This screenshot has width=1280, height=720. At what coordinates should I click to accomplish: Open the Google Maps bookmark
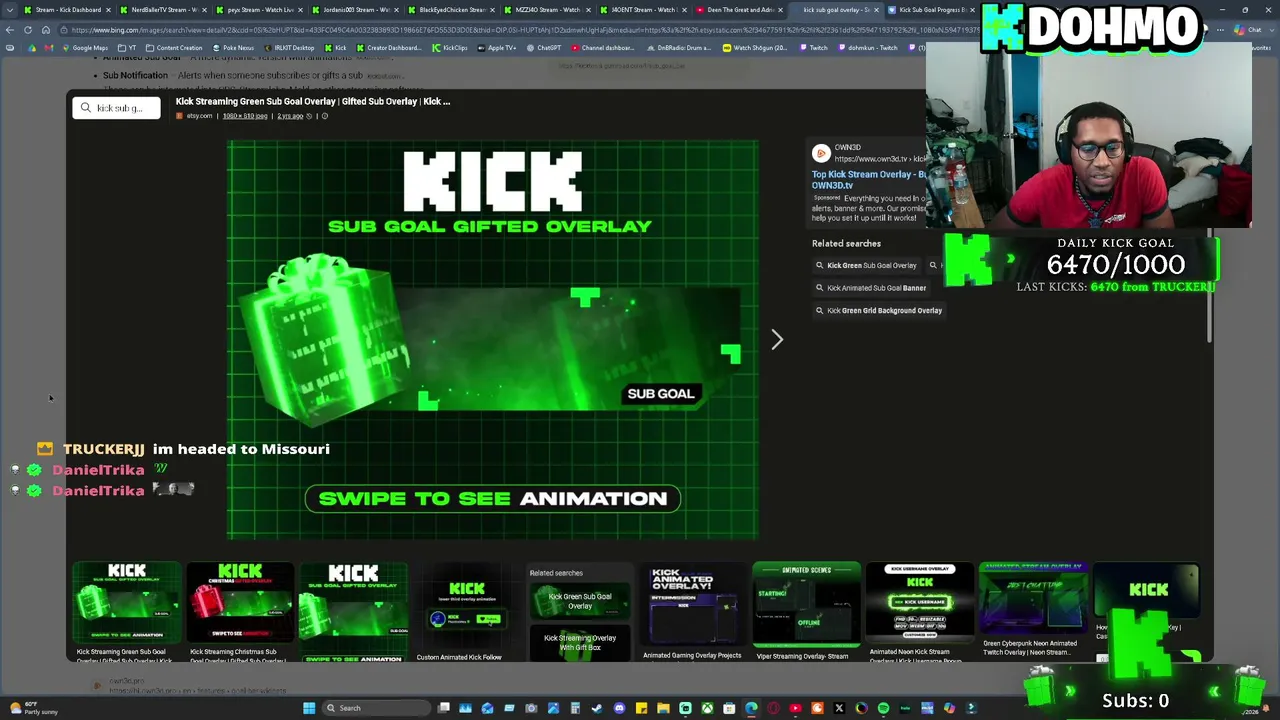(85, 48)
